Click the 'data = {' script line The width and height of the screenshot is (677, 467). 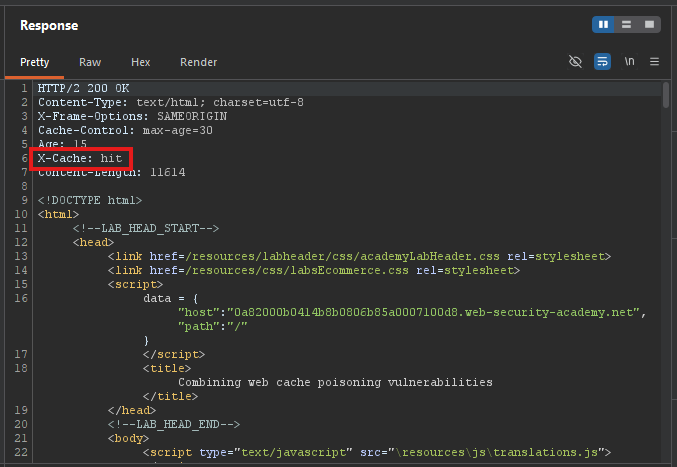tap(171, 298)
